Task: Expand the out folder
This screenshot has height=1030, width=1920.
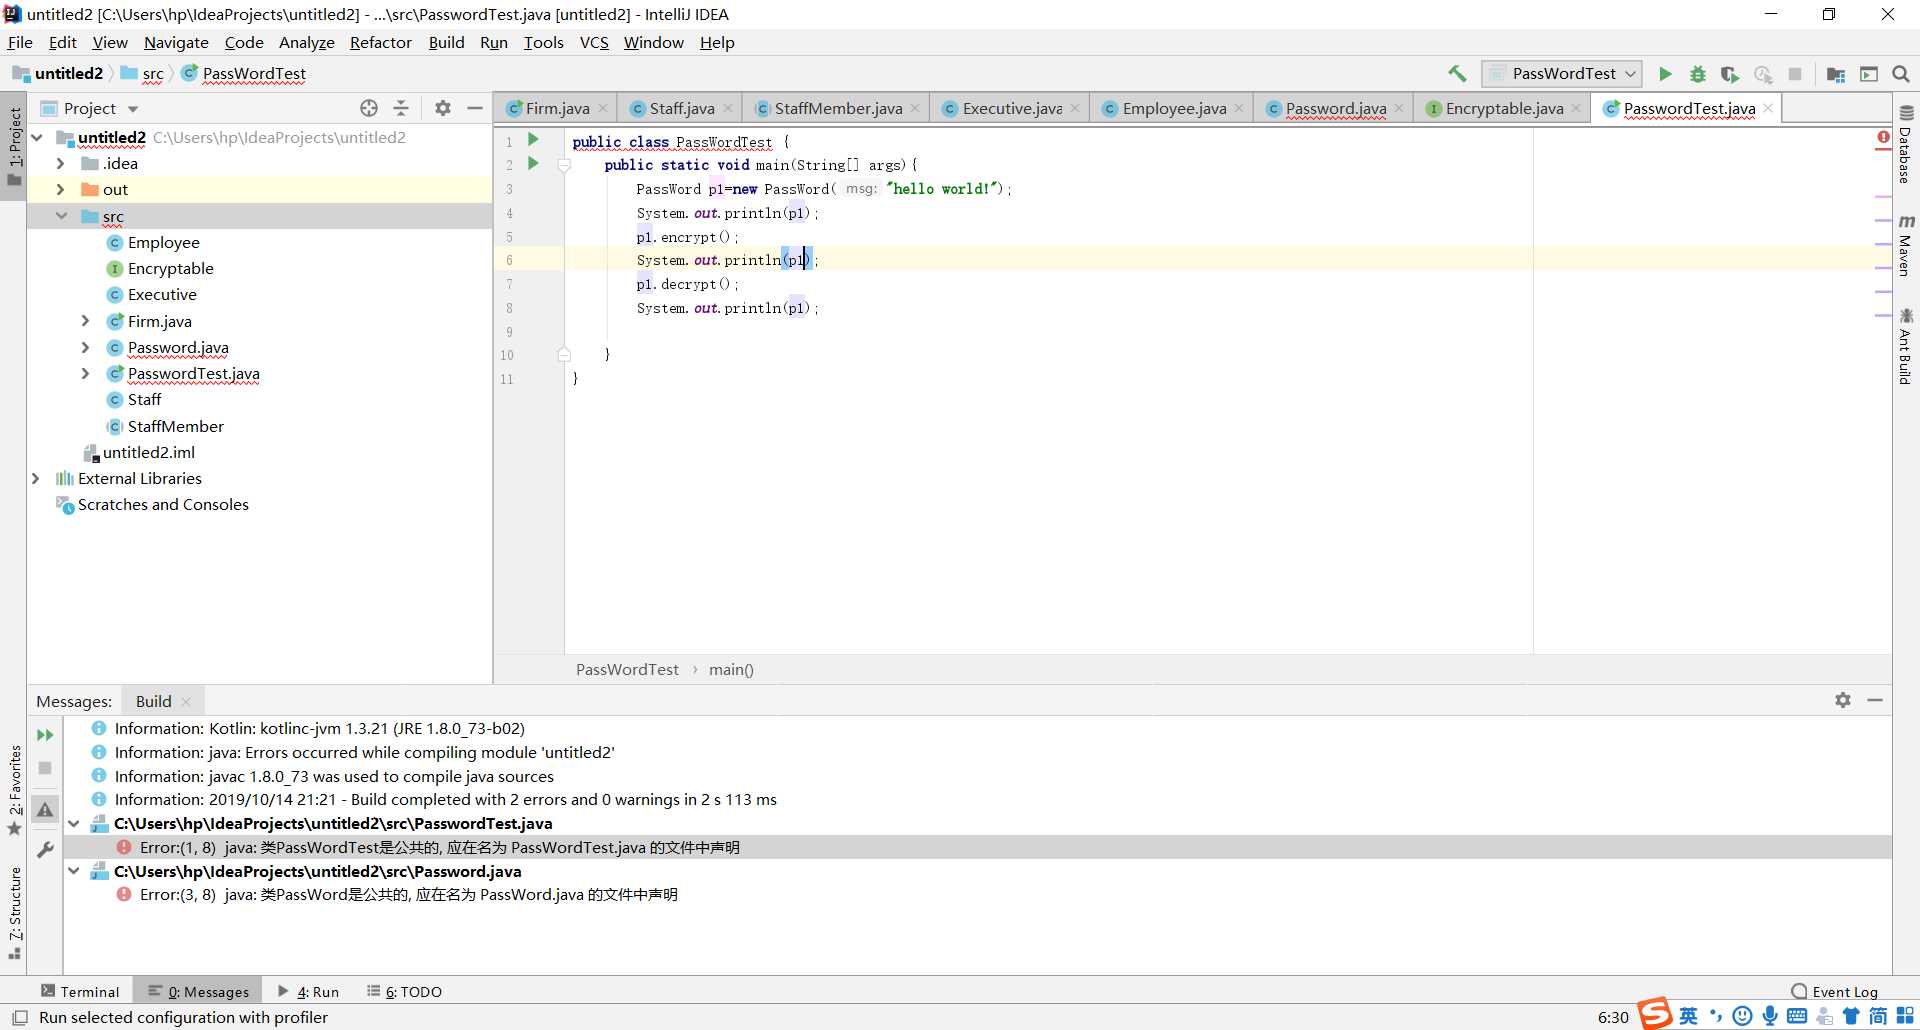Action: click(x=60, y=189)
